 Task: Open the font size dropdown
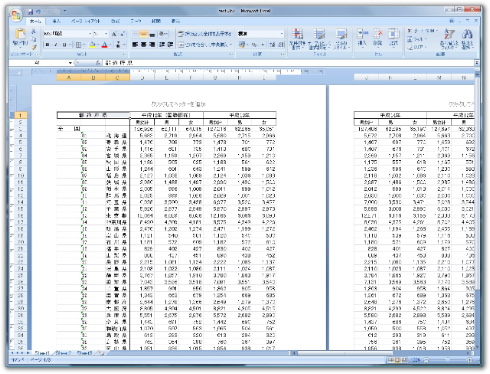[106, 34]
